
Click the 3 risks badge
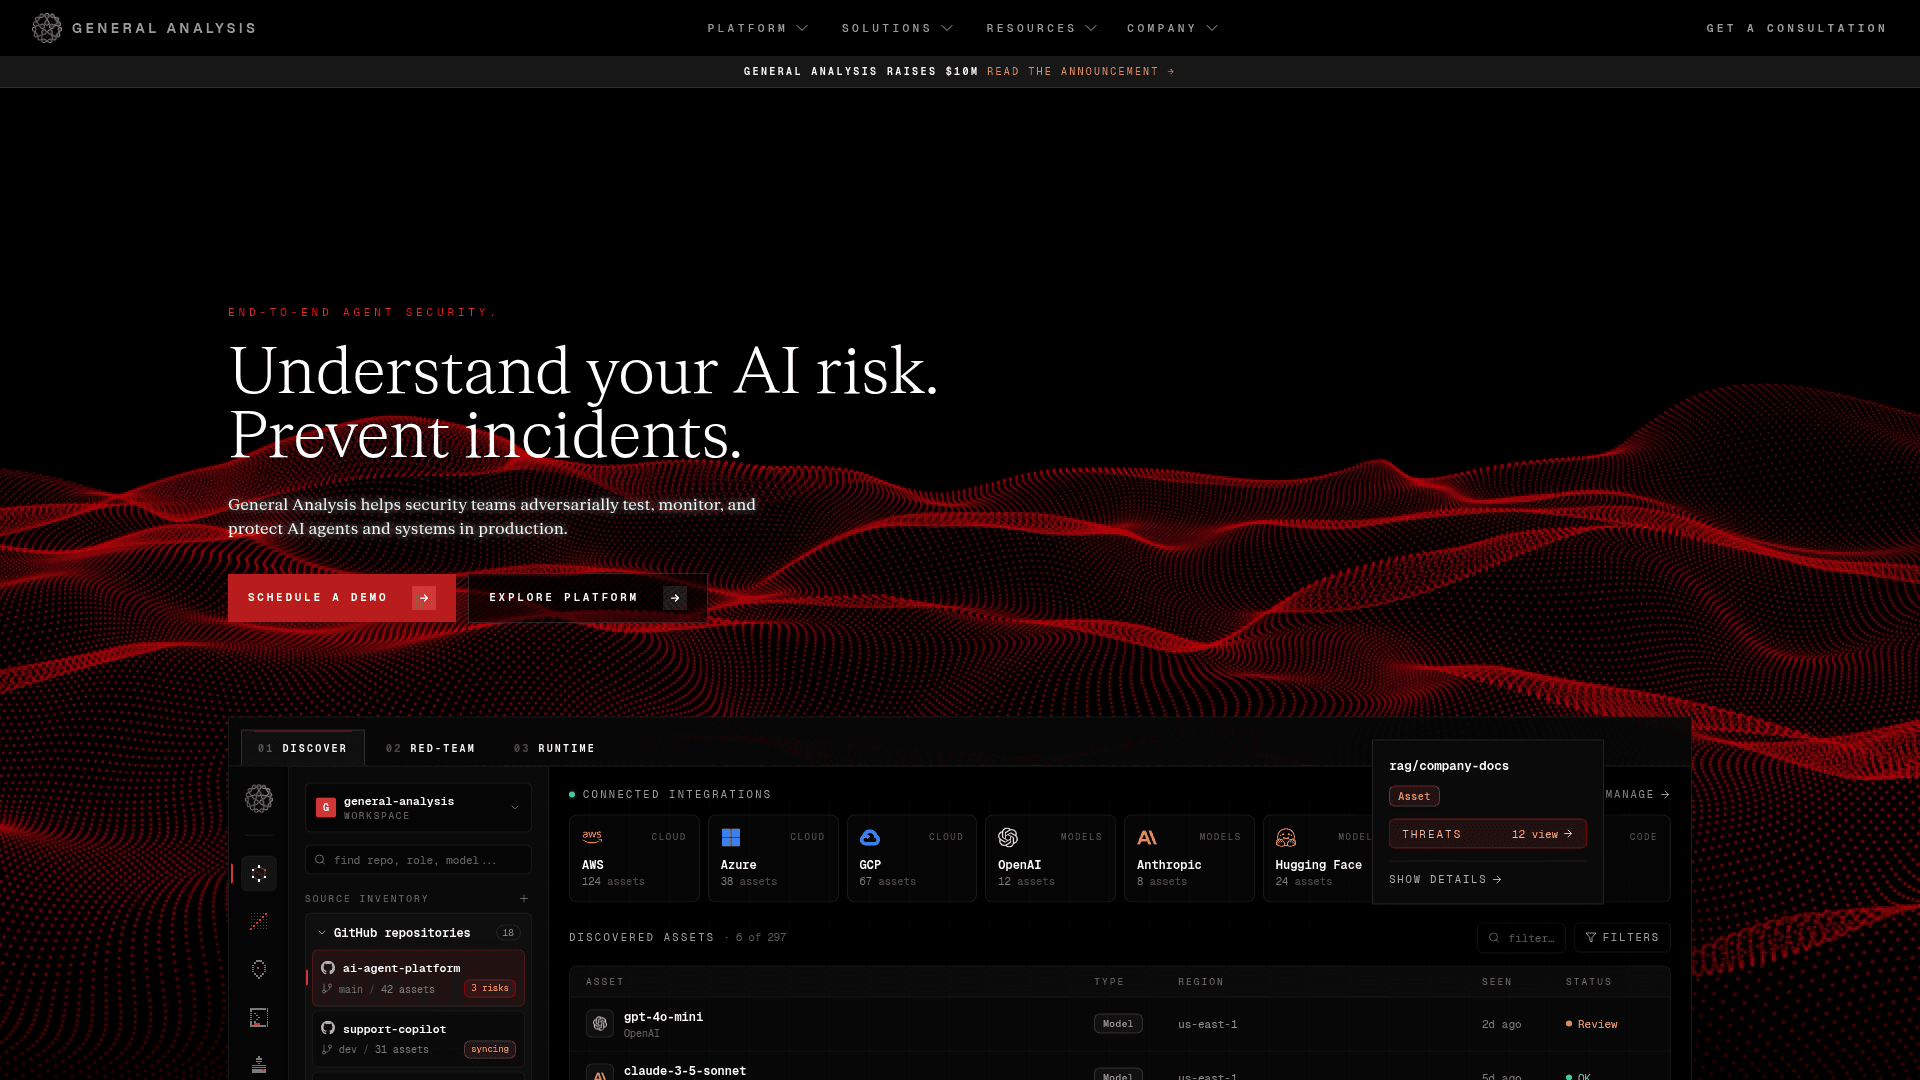[x=490, y=989]
